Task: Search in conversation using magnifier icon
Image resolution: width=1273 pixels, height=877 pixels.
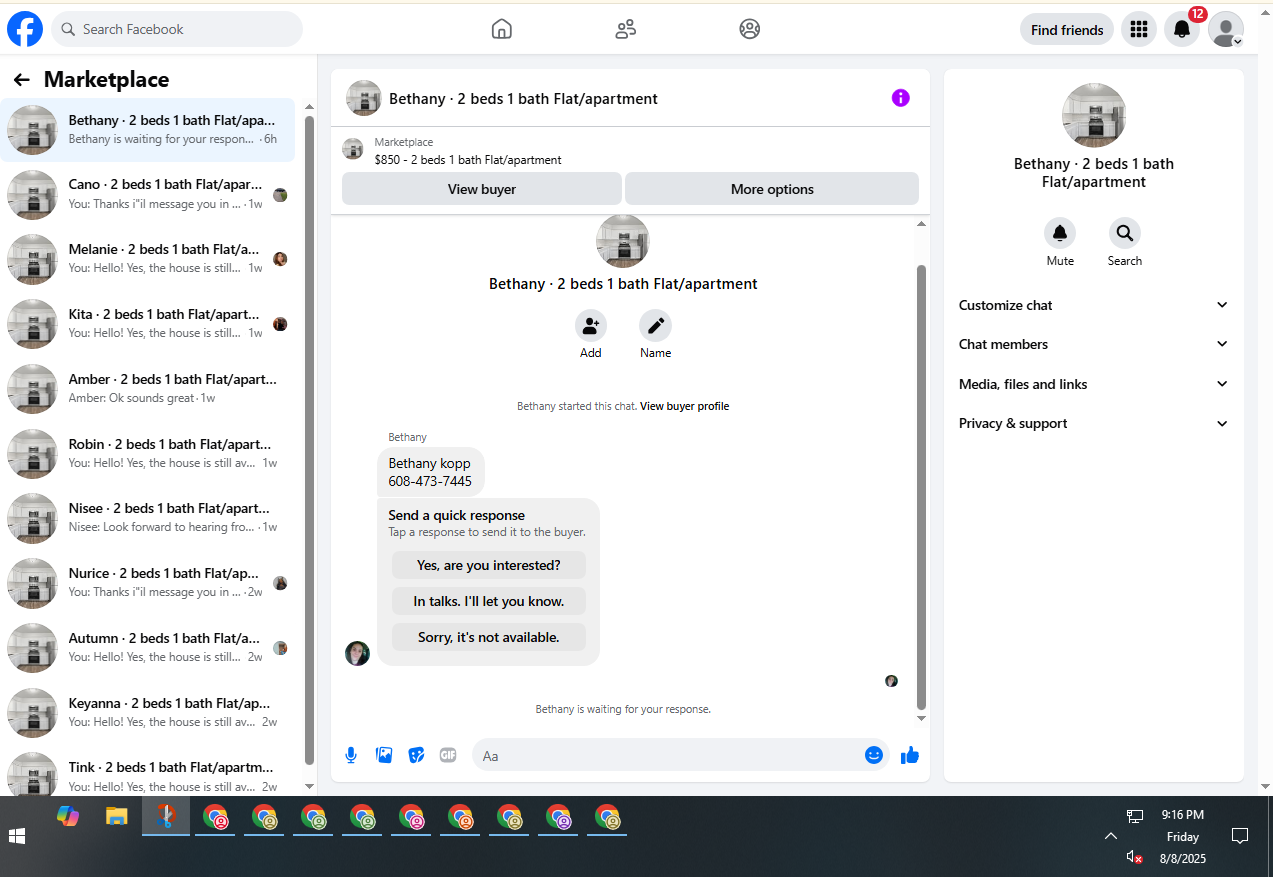Action: (x=1125, y=233)
